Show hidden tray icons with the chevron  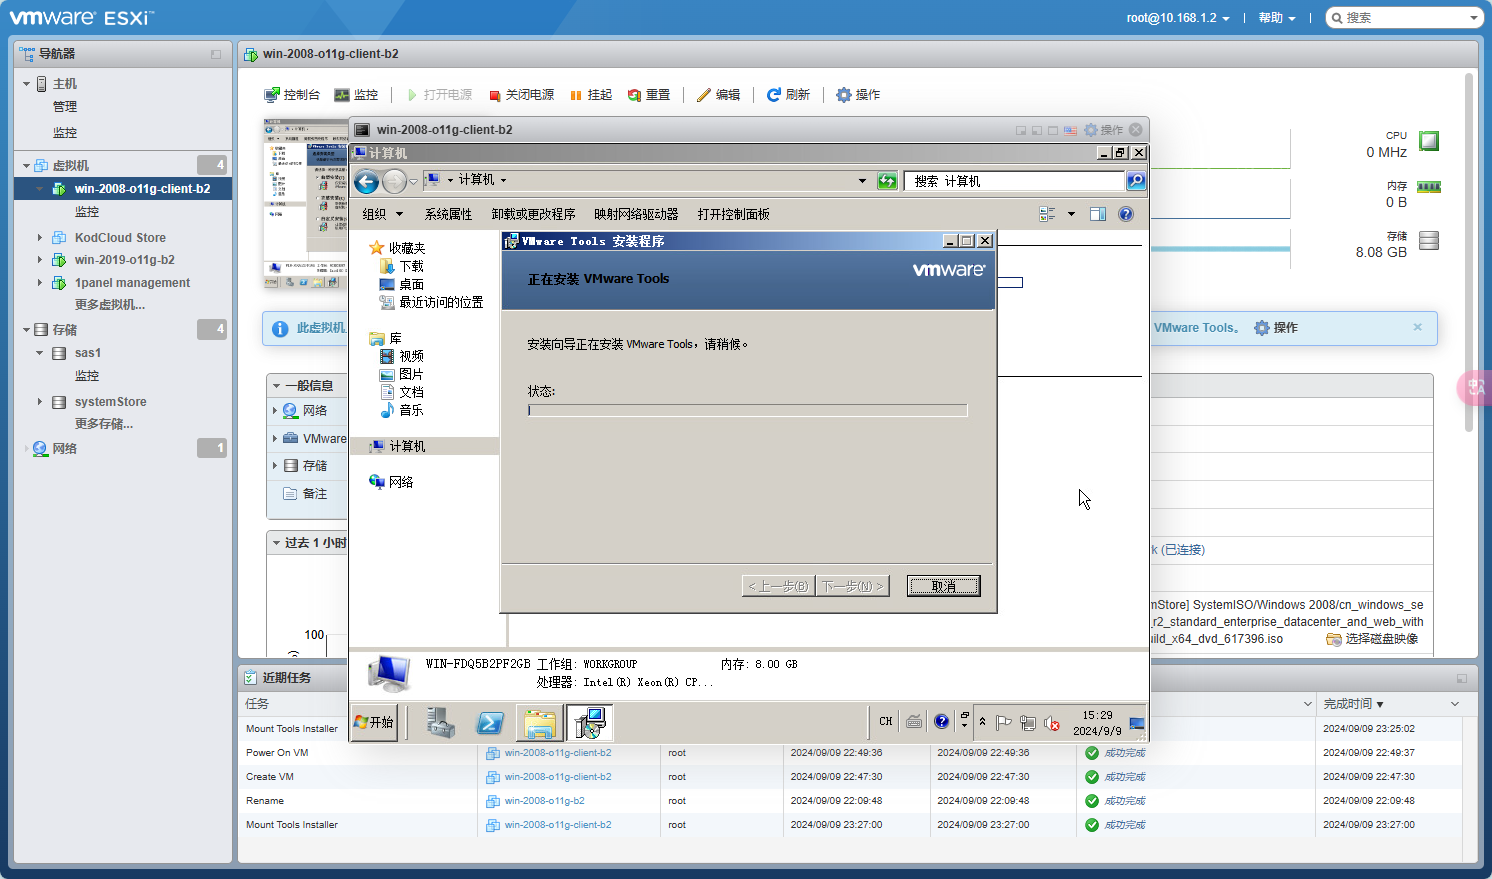pyautogui.click(x=982, y=722)
